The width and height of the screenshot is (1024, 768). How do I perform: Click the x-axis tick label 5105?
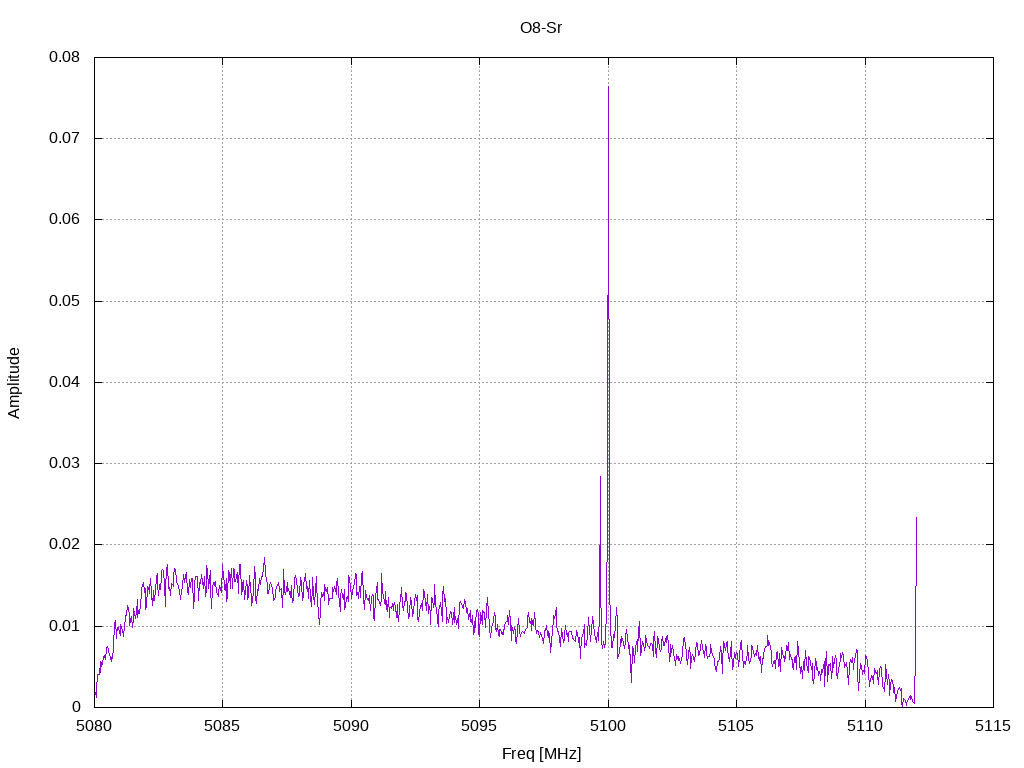(x=736, y=726)
